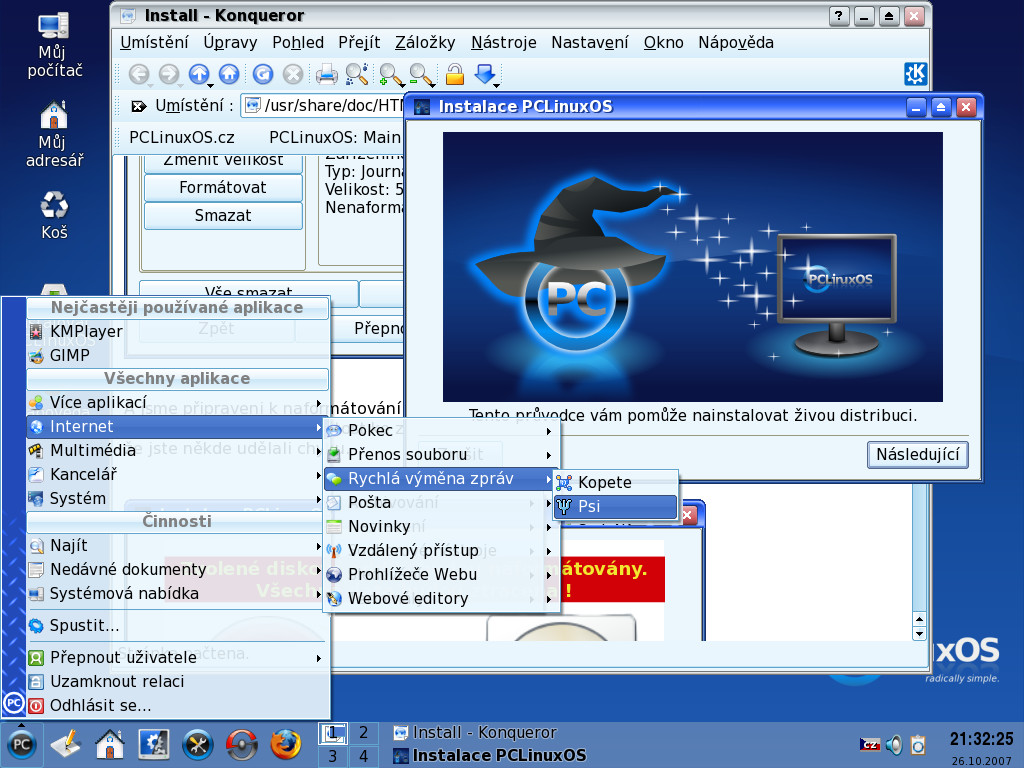The height and width of the screenshot is (768, 1024).
Task: Launch Psi from the messaging submenu
Action: tap(616, 507)
